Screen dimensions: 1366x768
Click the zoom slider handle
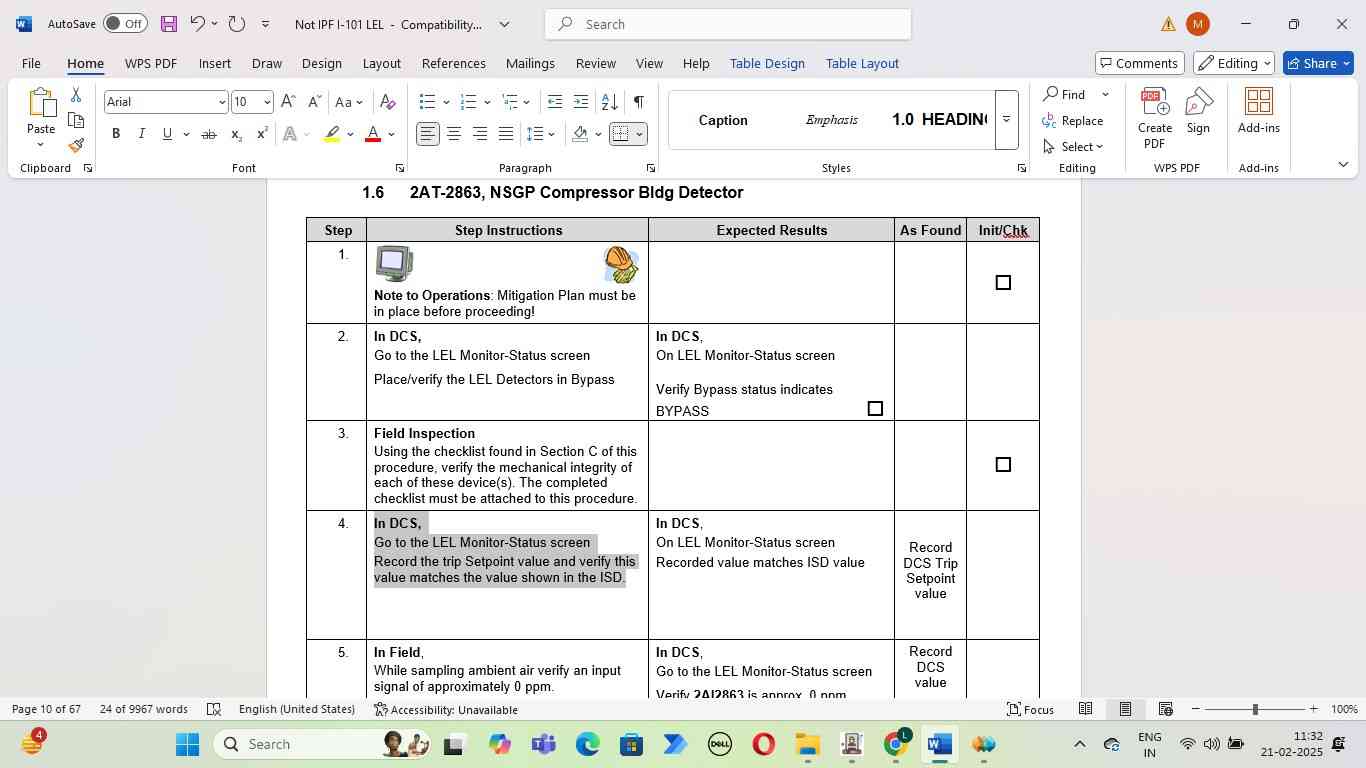1255,709
